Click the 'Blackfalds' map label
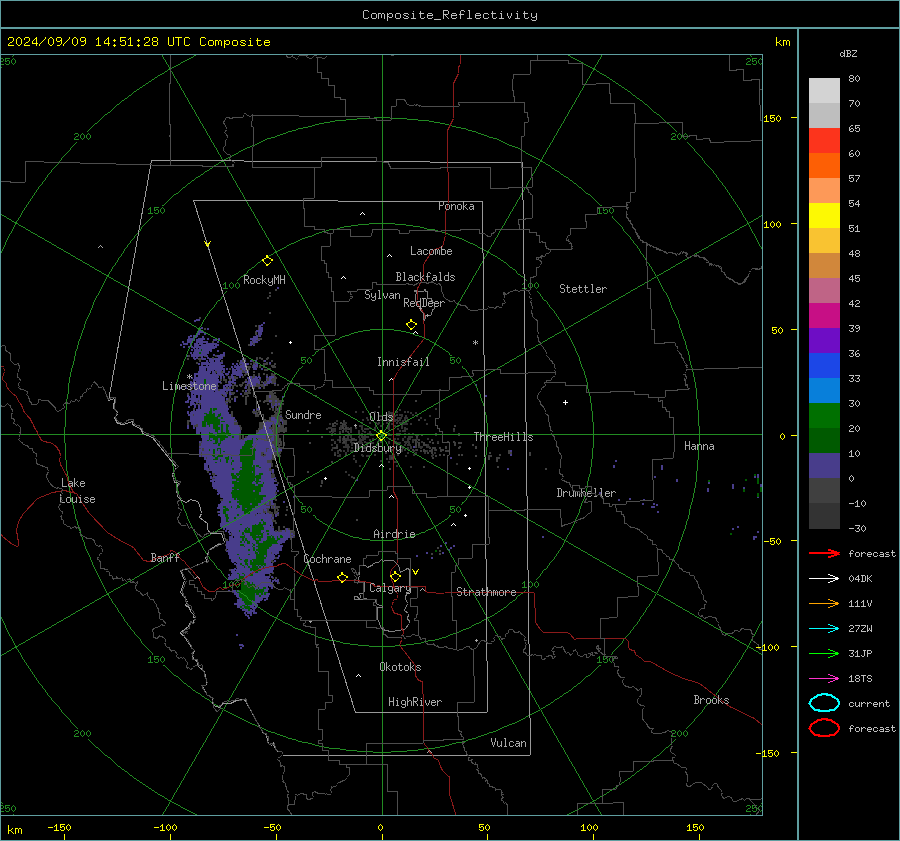The width and height of the screenshot is (900, 841). (425, 277)
